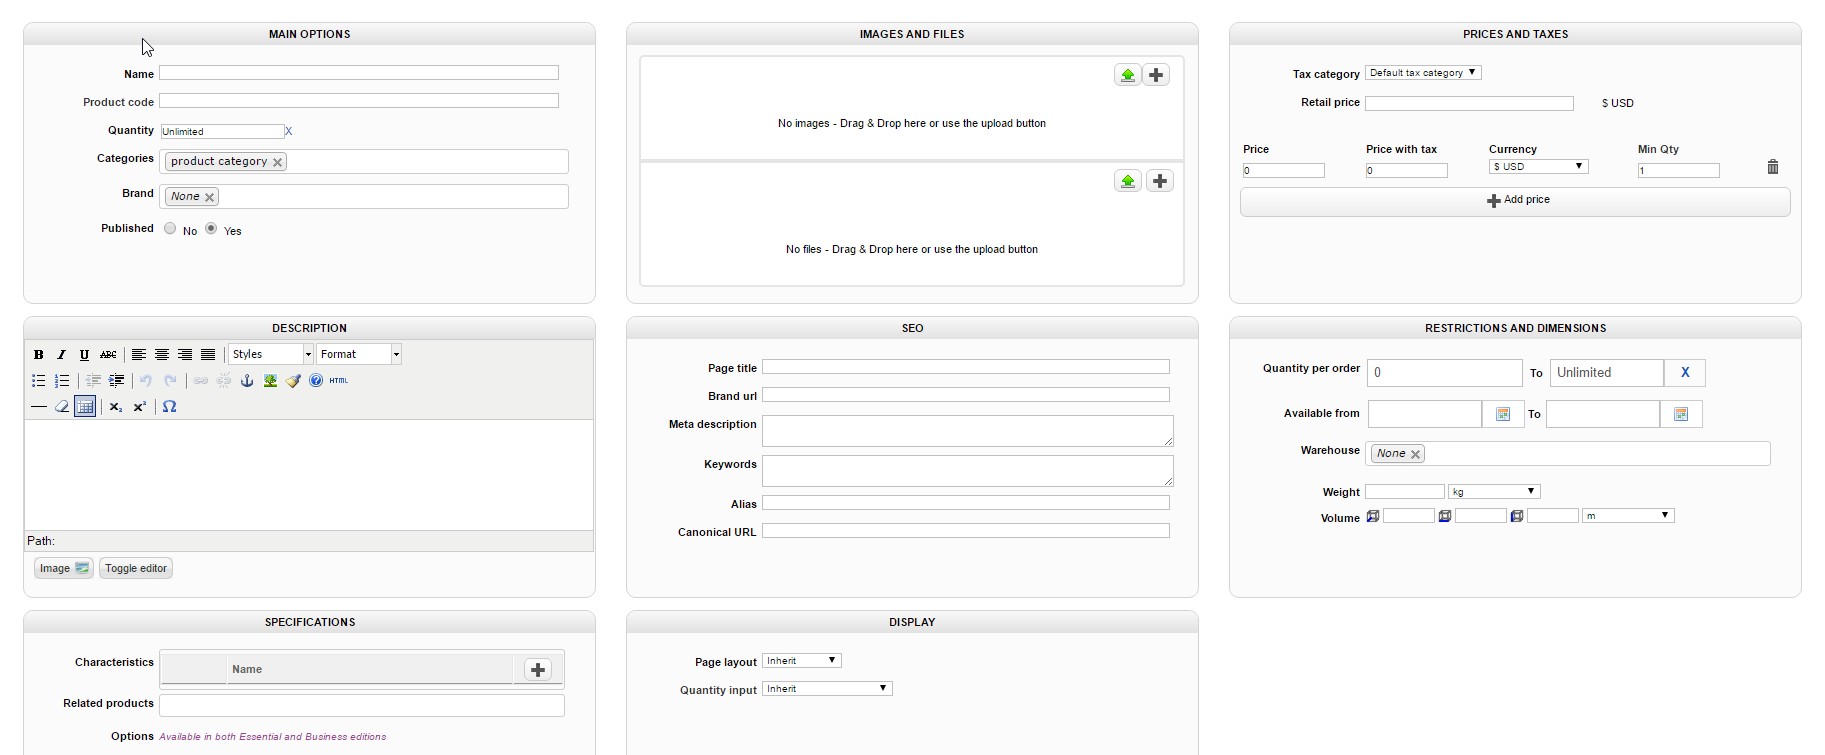Open the Available from calendar picker
Screen dimensions: 1825x755
coord(1503,414)
